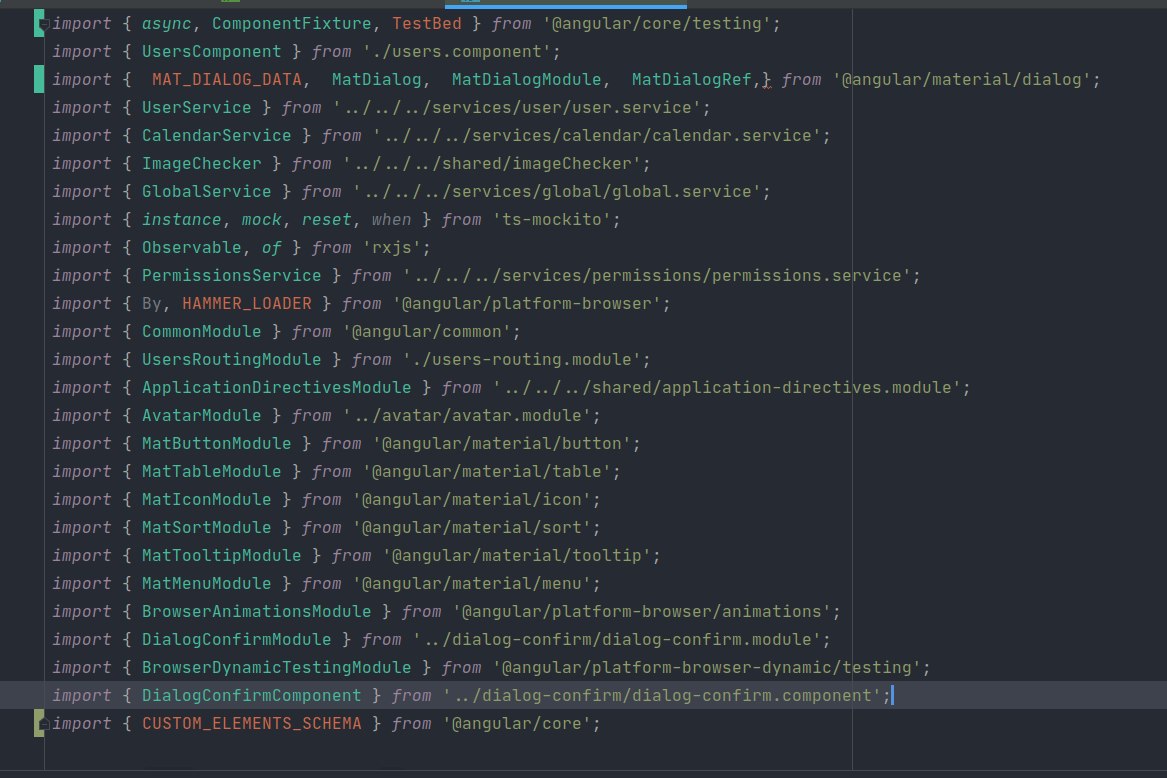Click the 'dialog-confirm.component' path string
The height and width of the screenshot is (778, 1167).
[662, 695]
